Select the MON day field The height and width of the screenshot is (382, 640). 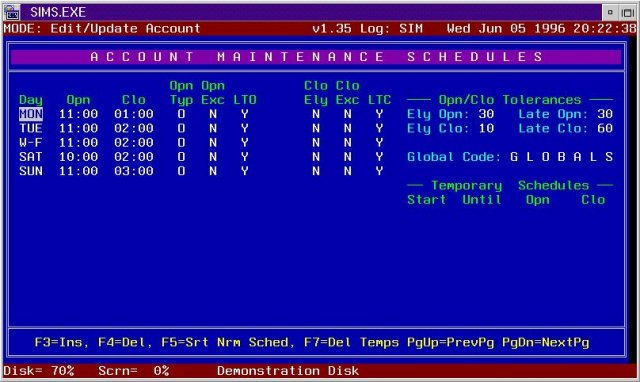coord(31,114)
